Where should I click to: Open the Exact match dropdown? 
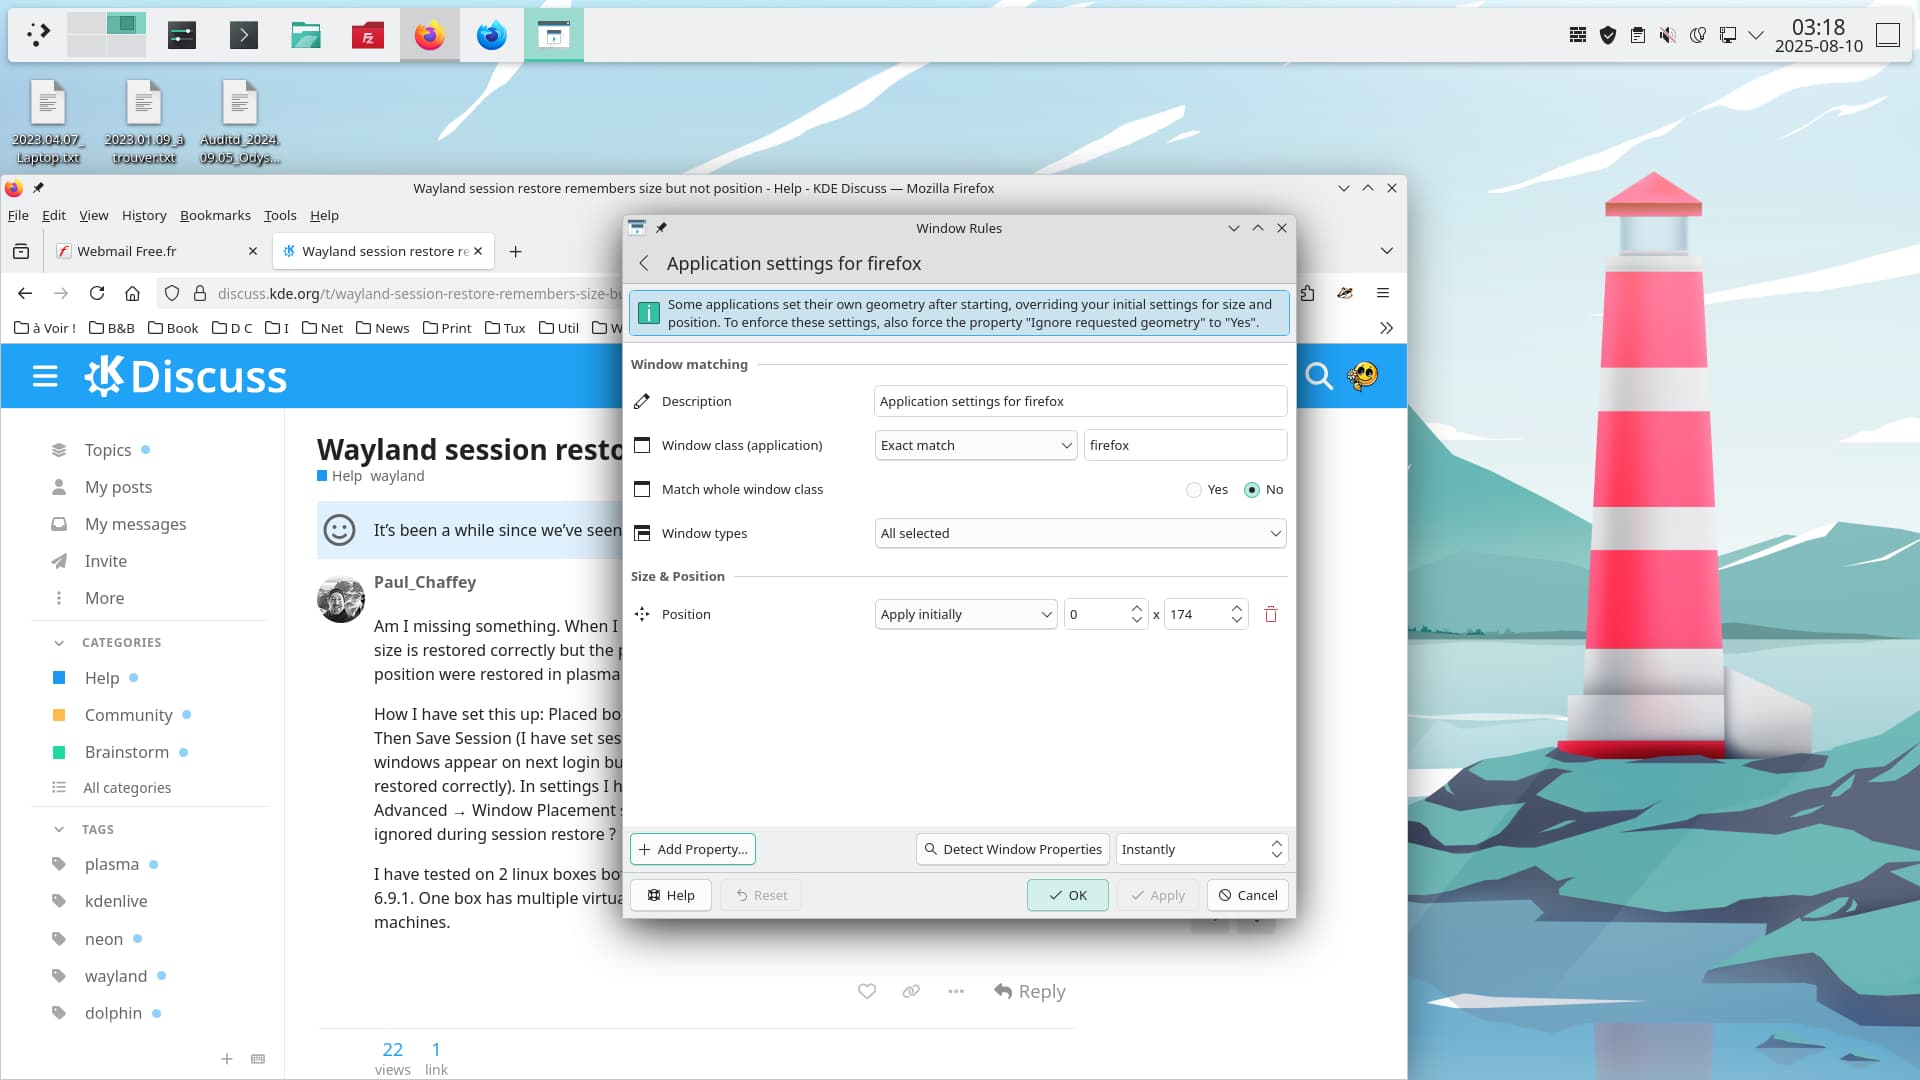[x=975, y=446]
